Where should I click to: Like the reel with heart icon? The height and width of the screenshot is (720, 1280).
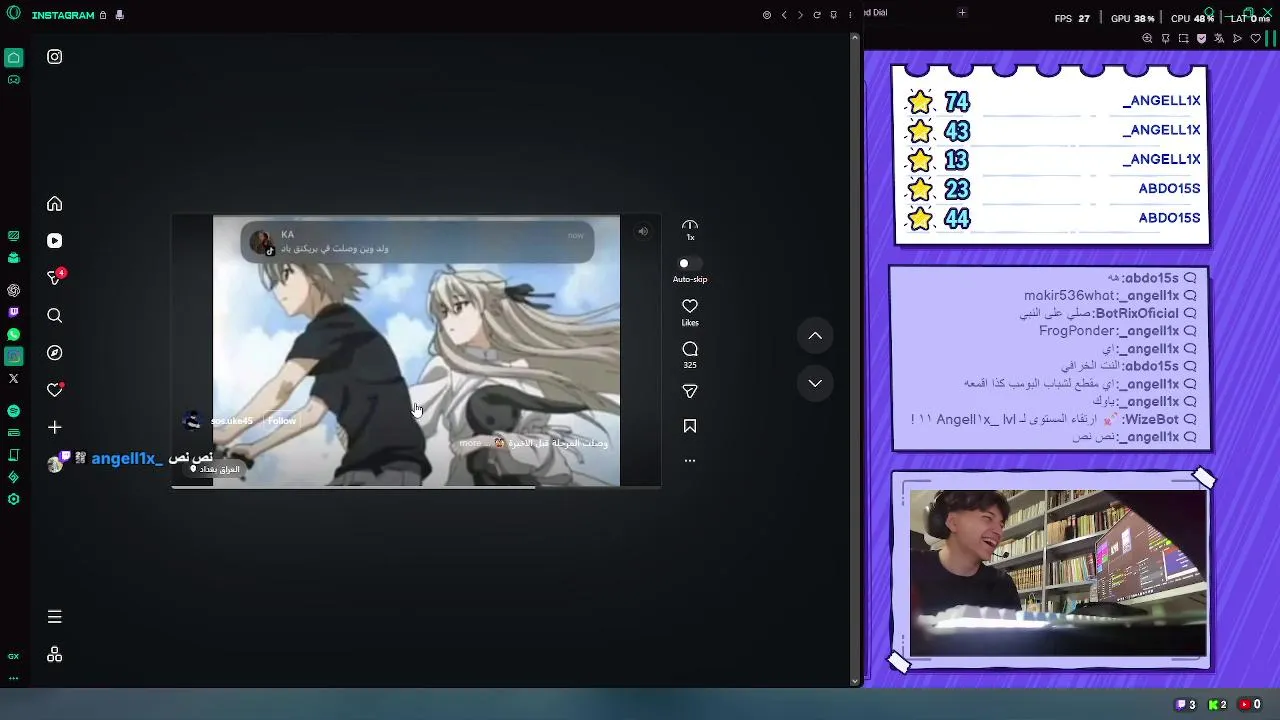[690, 306]
